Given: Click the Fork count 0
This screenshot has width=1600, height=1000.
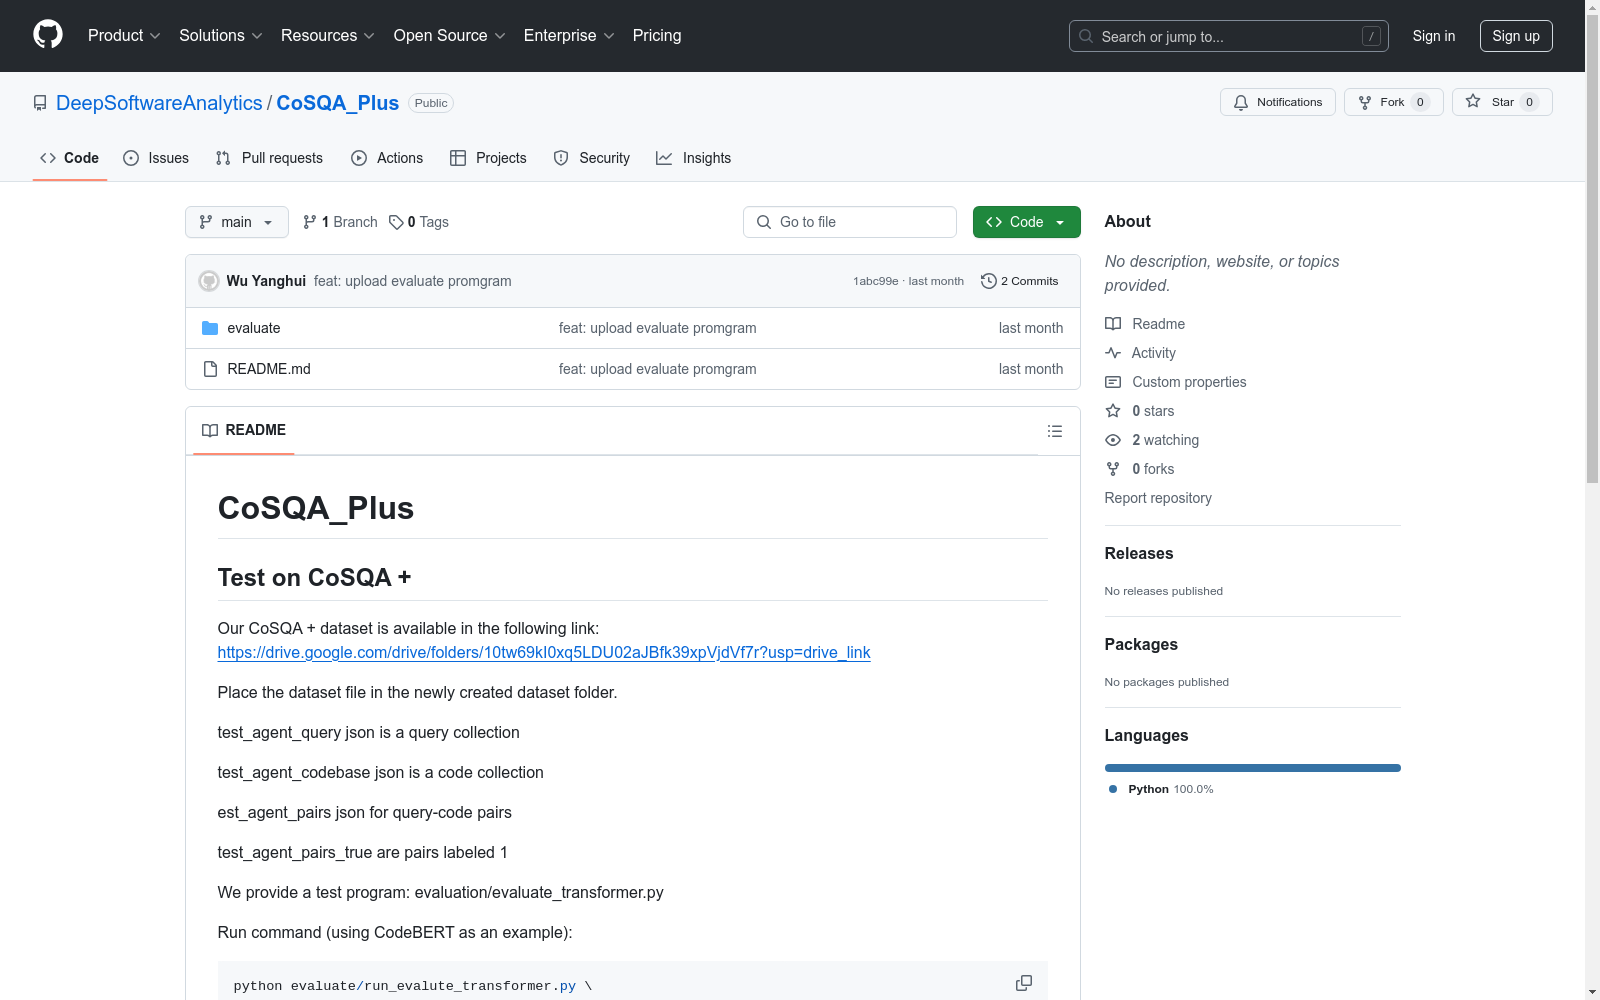Looking at the screenshot, I should [1420, 102].
